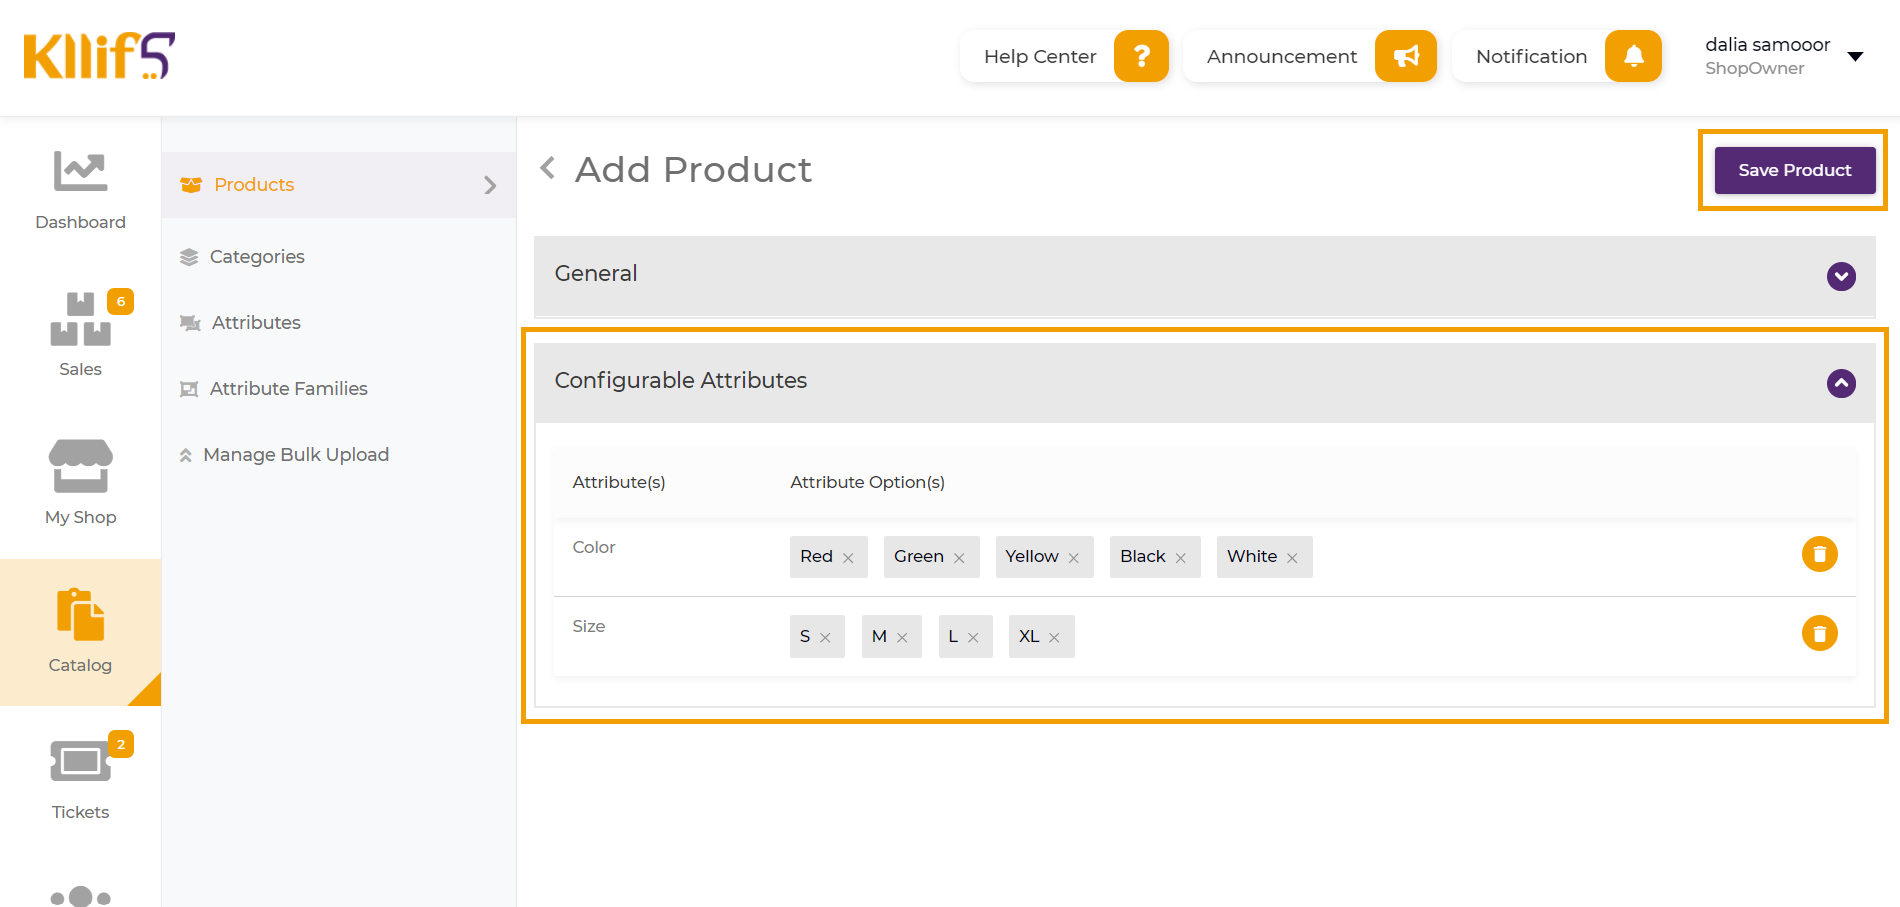Remove the S size option
1900x907 pixels.
[x=825, y=638]
